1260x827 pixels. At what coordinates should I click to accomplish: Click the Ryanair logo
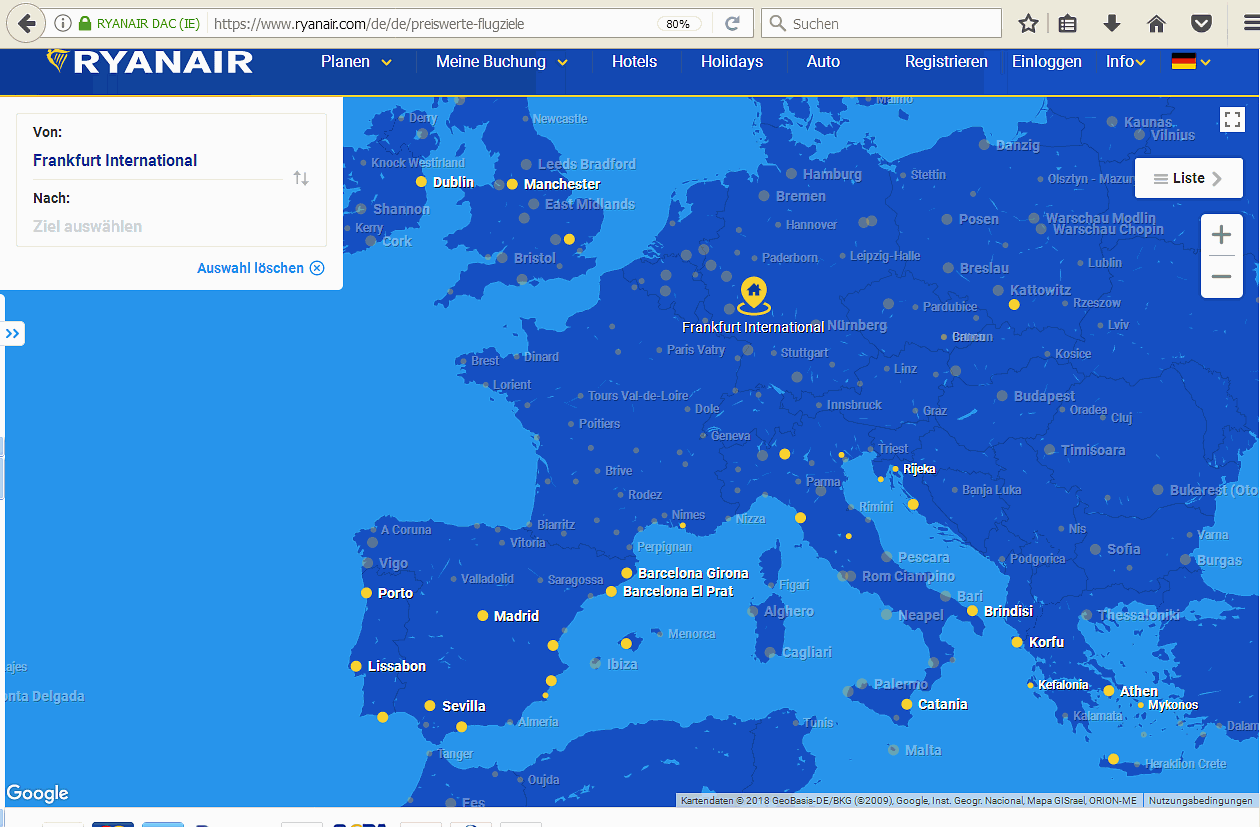click(x=150, y=62)
